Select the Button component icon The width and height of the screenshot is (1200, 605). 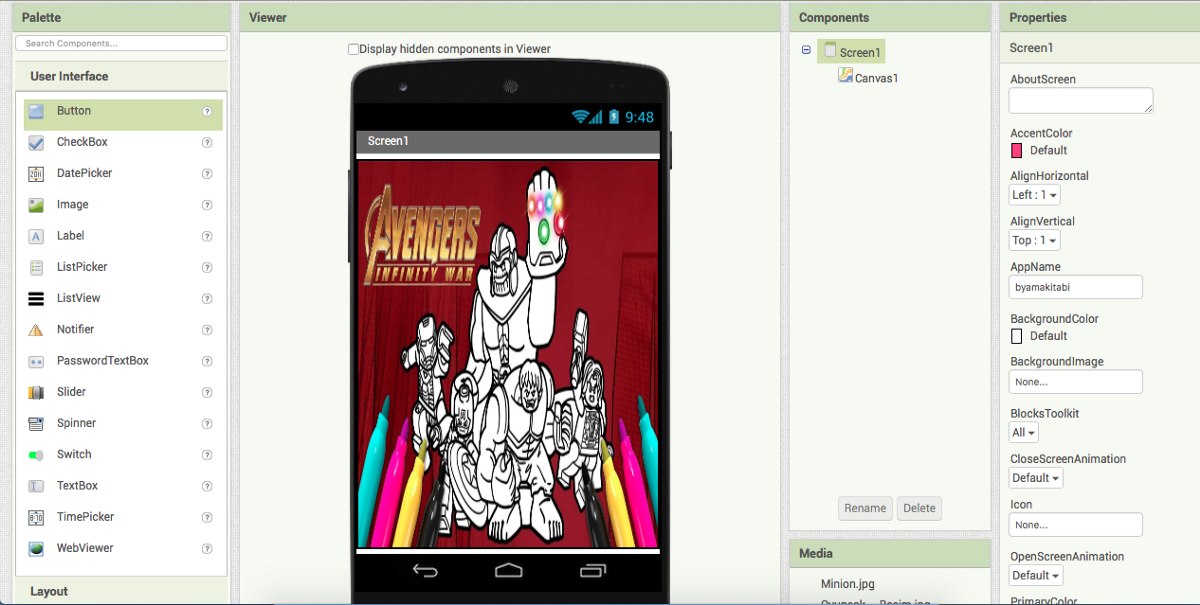pos(36,112)
